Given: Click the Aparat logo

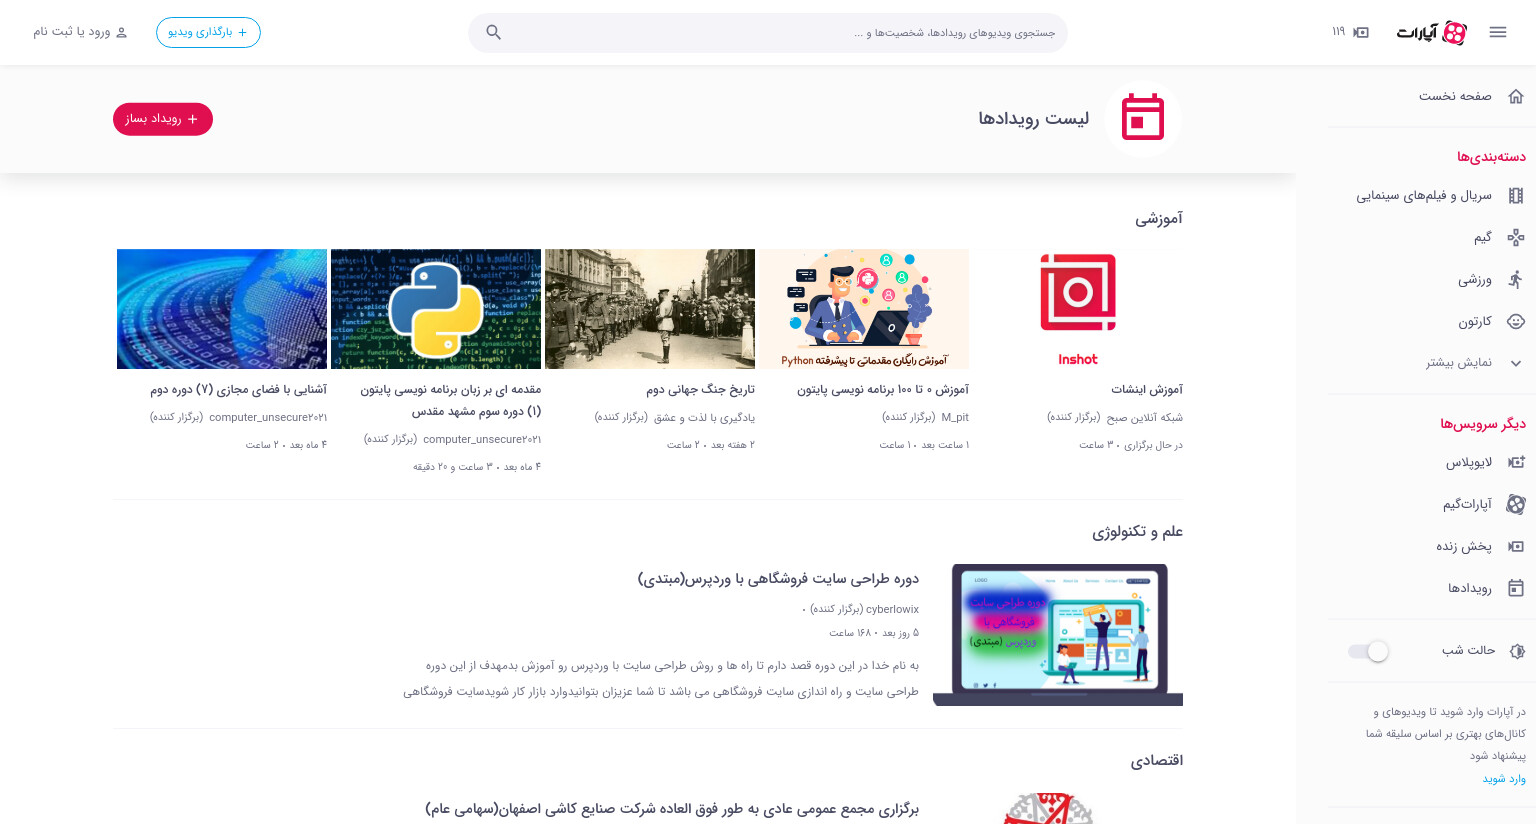Looking at the screenshot, I should [x=1431, y=32].
